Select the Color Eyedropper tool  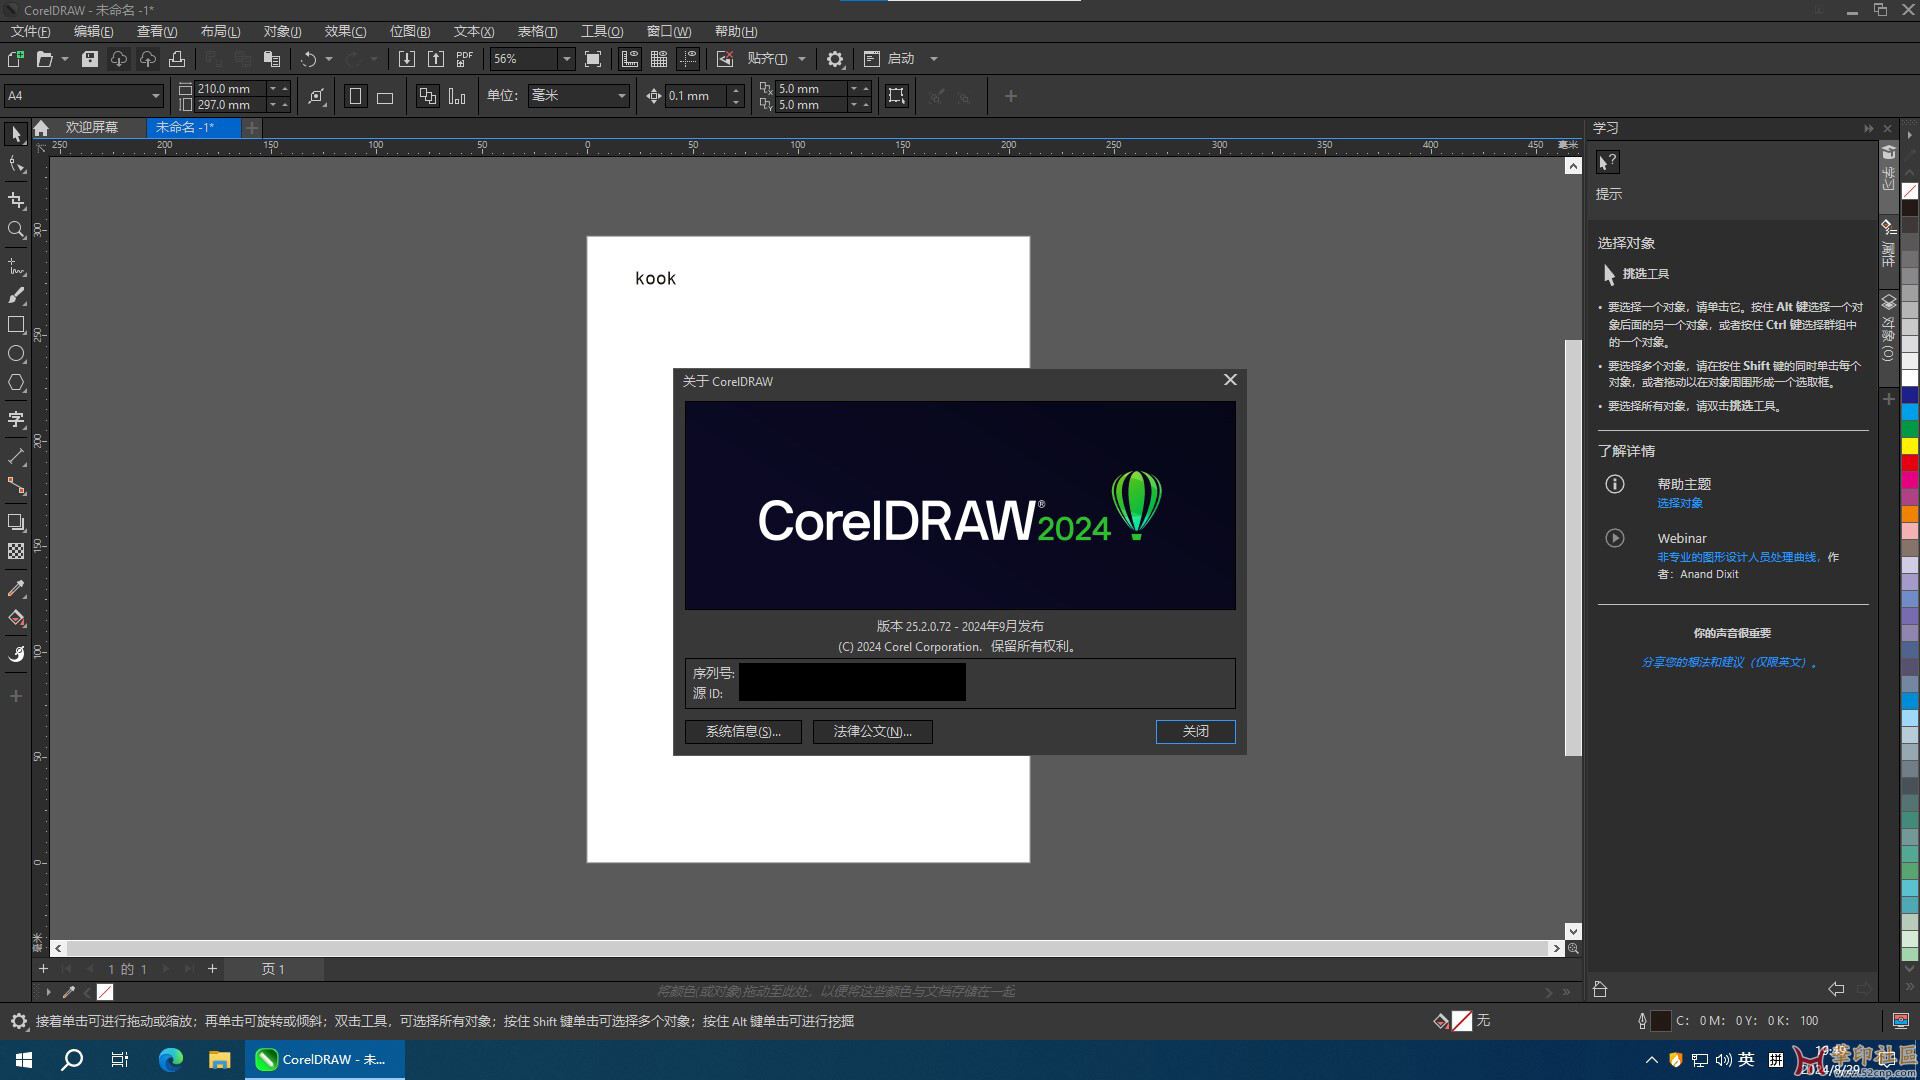pos(16,588)
